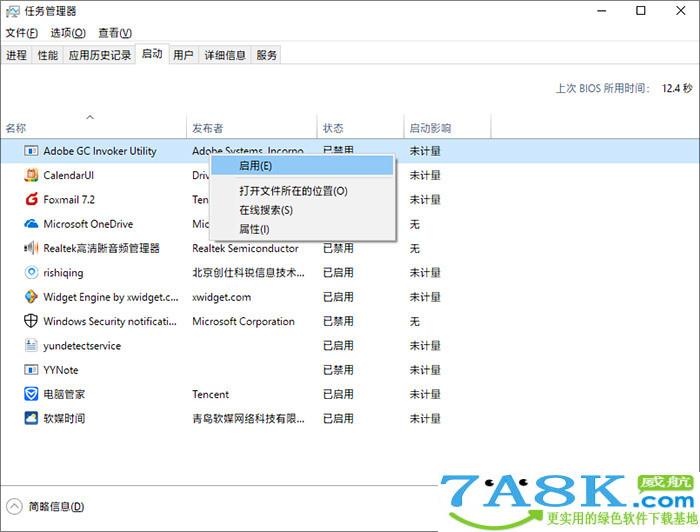Select the YYNote row name
Image resolution: width=700 pixels, height=532 pixels.
pos(61,370)
